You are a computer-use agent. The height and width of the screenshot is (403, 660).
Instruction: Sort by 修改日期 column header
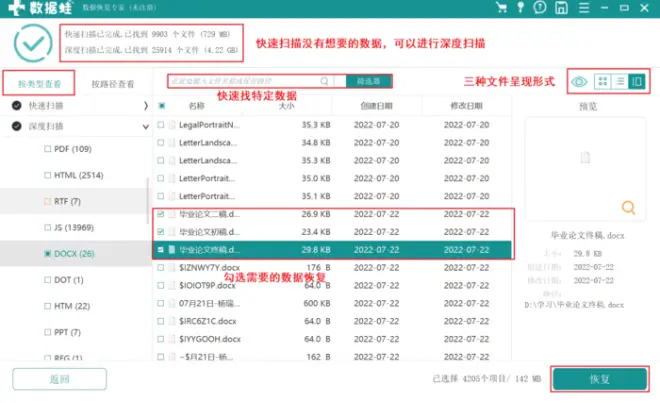(466, 106)
